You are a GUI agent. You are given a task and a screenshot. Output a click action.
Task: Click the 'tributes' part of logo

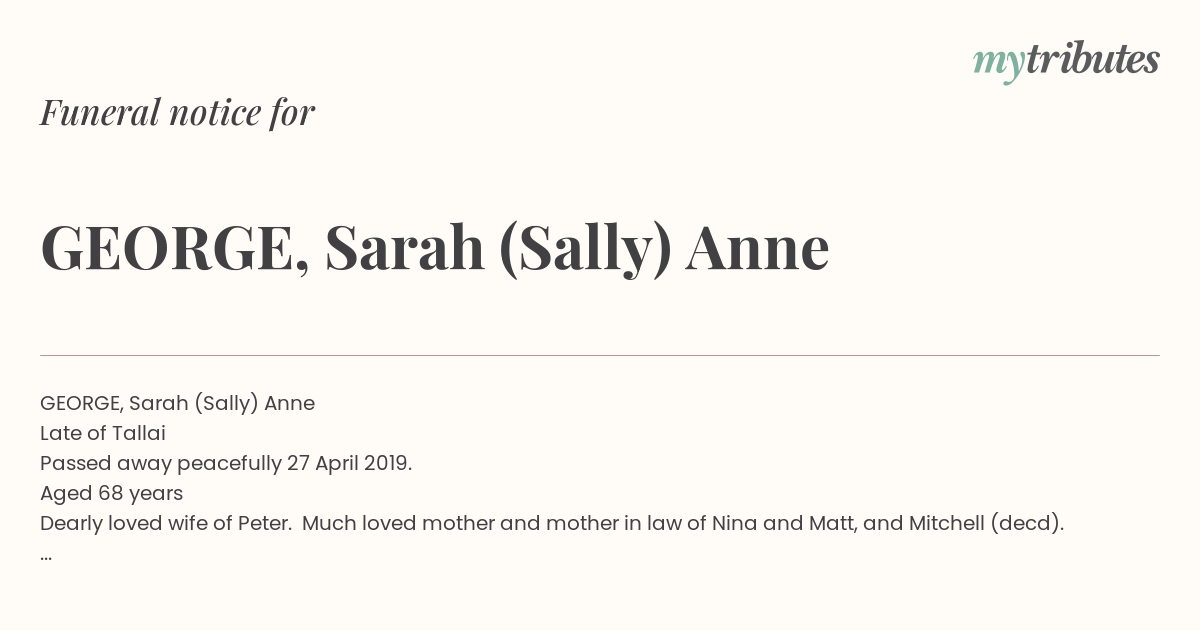click(1092, 59)
